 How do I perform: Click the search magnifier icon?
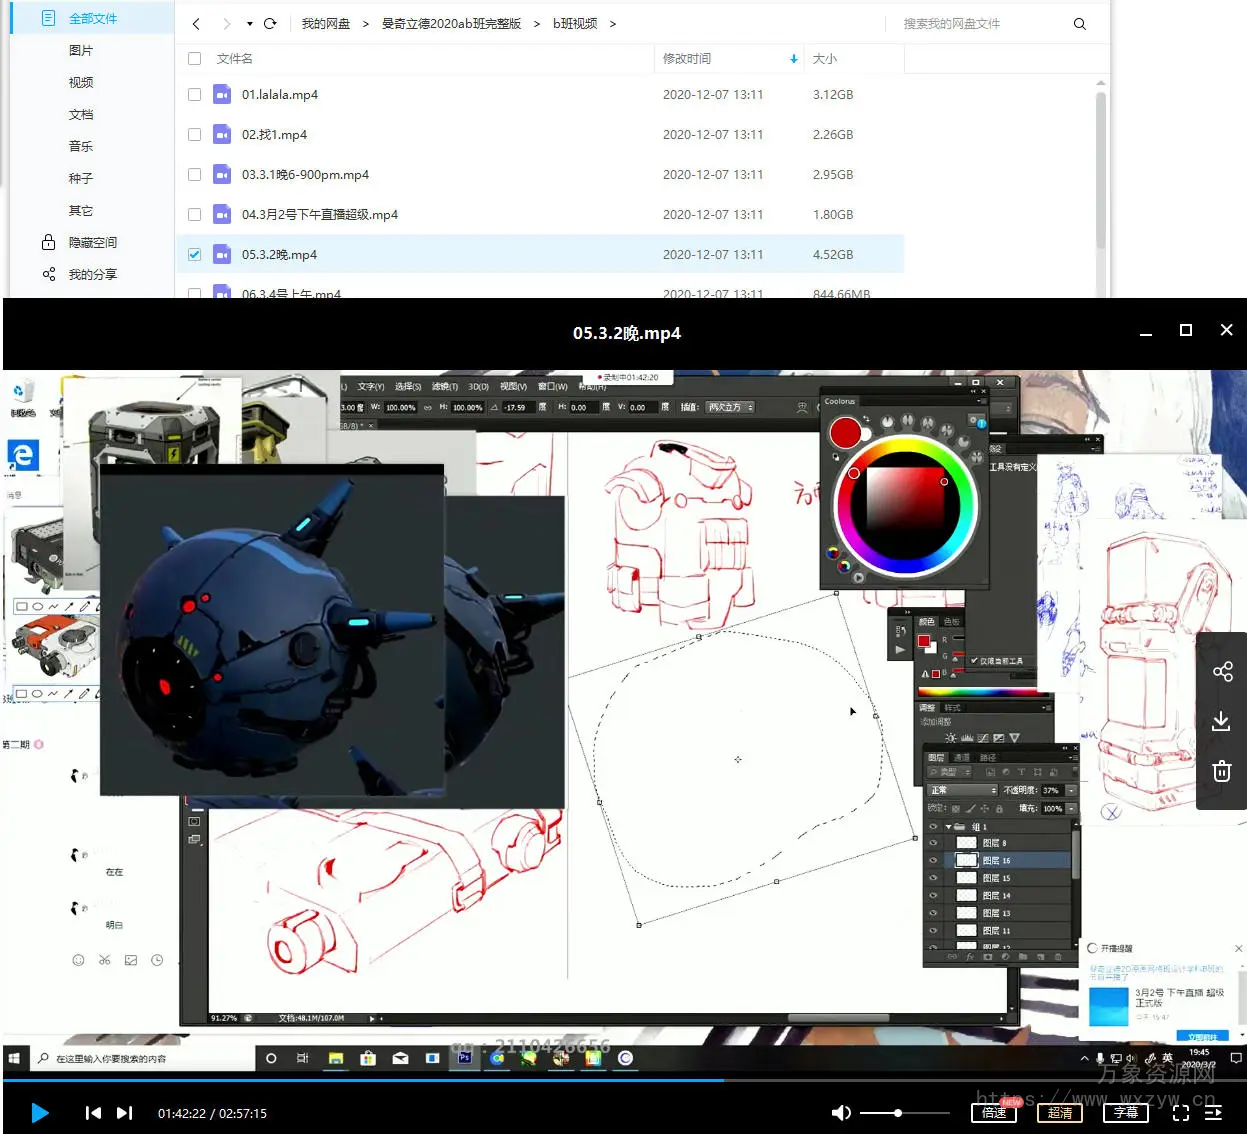point(1079,24)
